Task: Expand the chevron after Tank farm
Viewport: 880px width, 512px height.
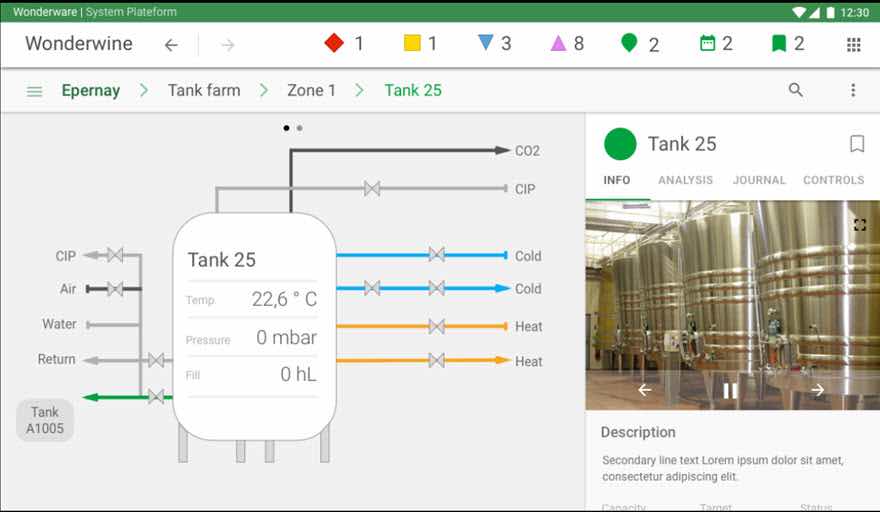Action: [264, 90]
